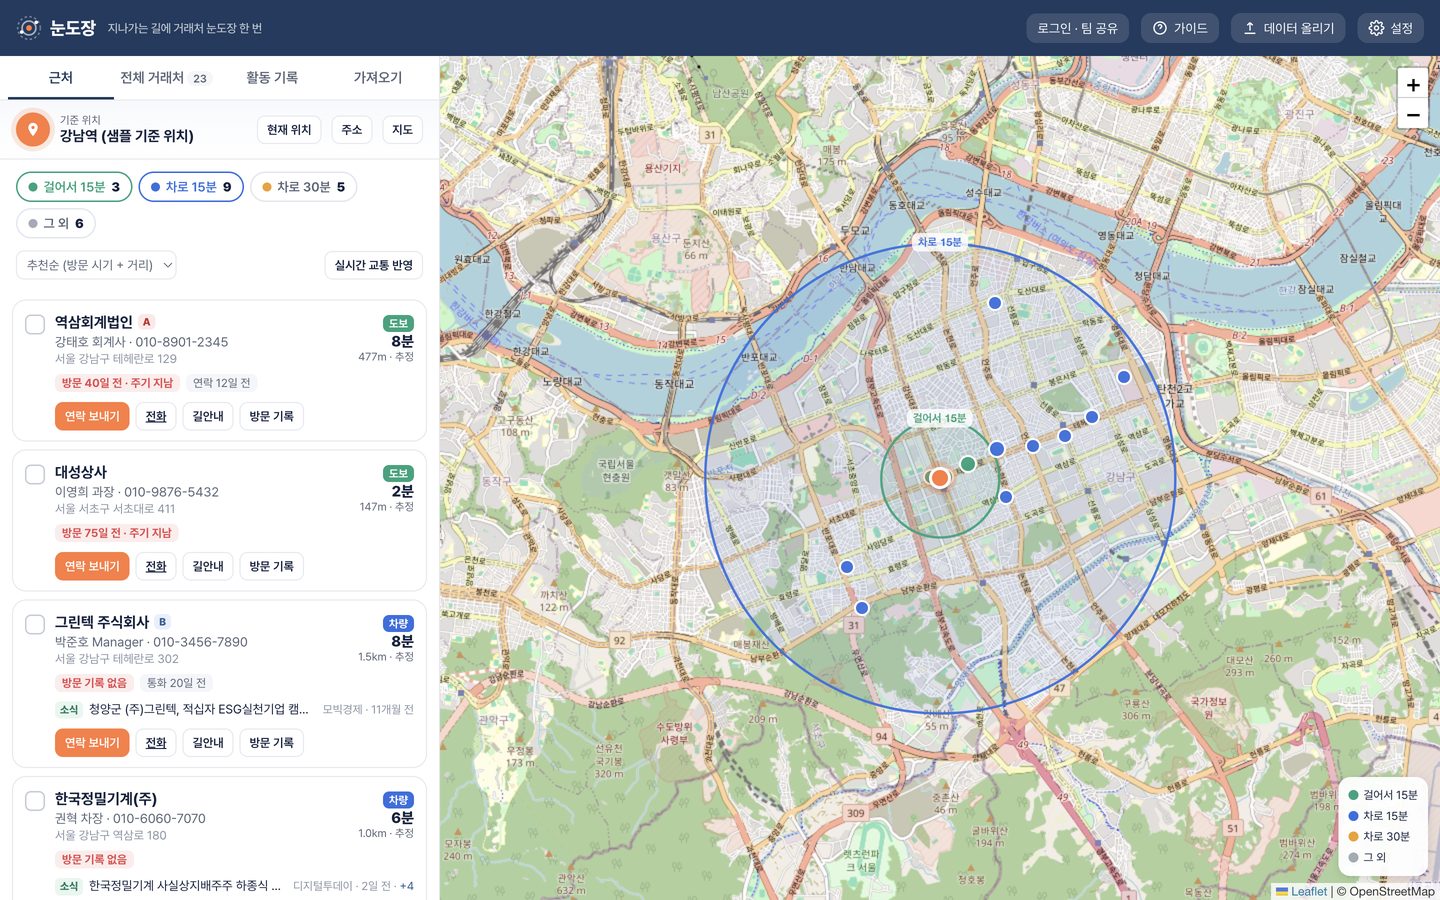Click the 한국정밀기계 사실상지배주주 news headline
This screenshot has width=1440, height=900.
pyautogui.click(x=184, y=885)
